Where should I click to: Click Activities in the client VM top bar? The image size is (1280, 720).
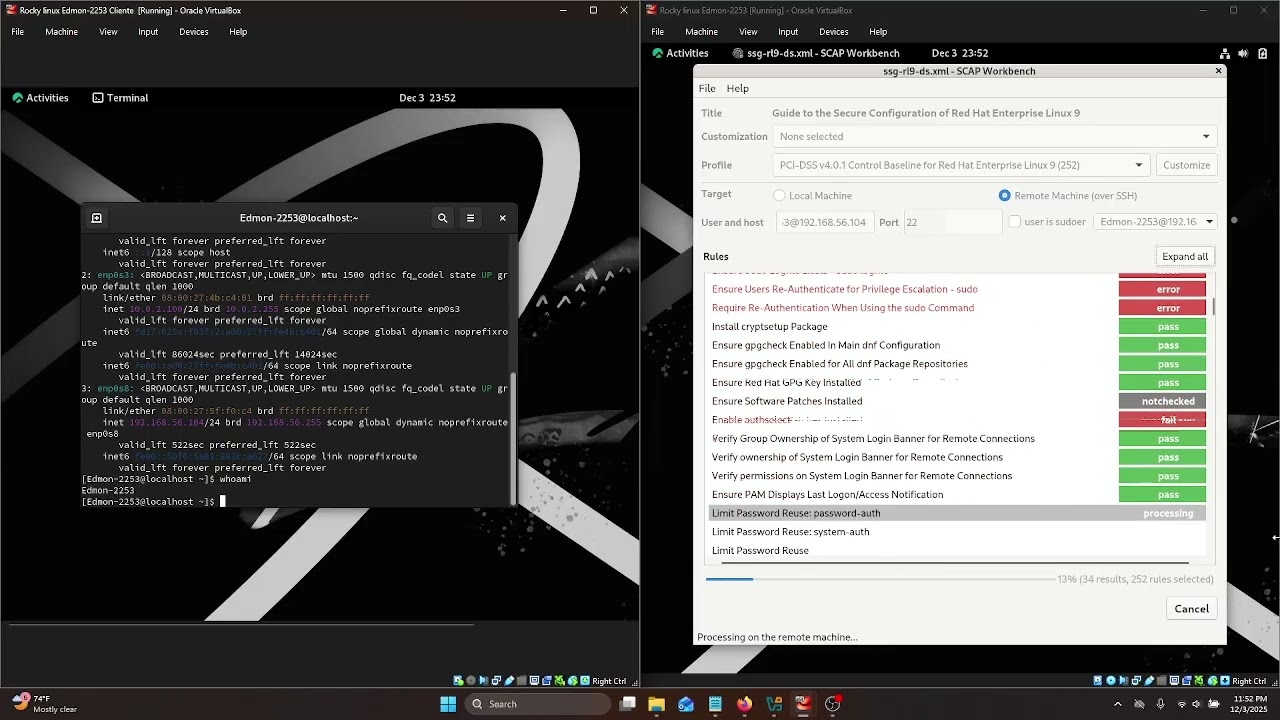coord(40,98)
